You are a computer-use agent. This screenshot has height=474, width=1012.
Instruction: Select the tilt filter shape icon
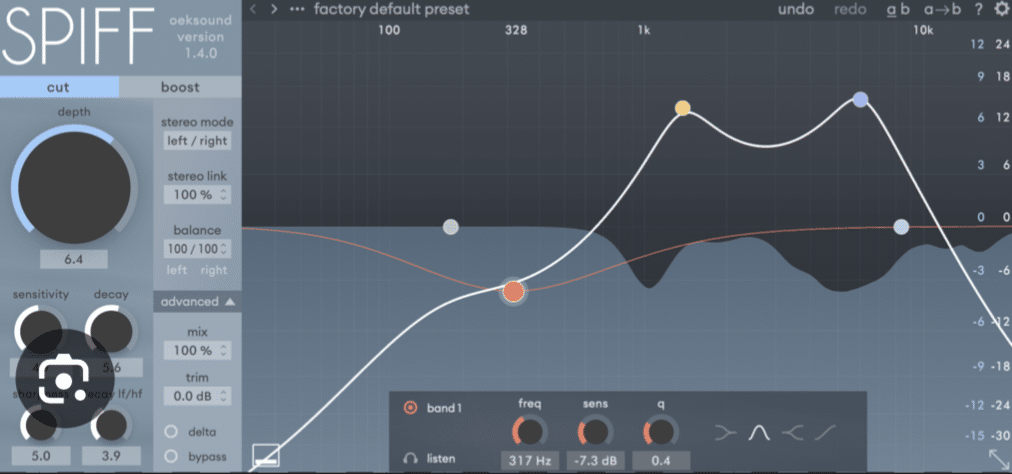tap(825, 433)
